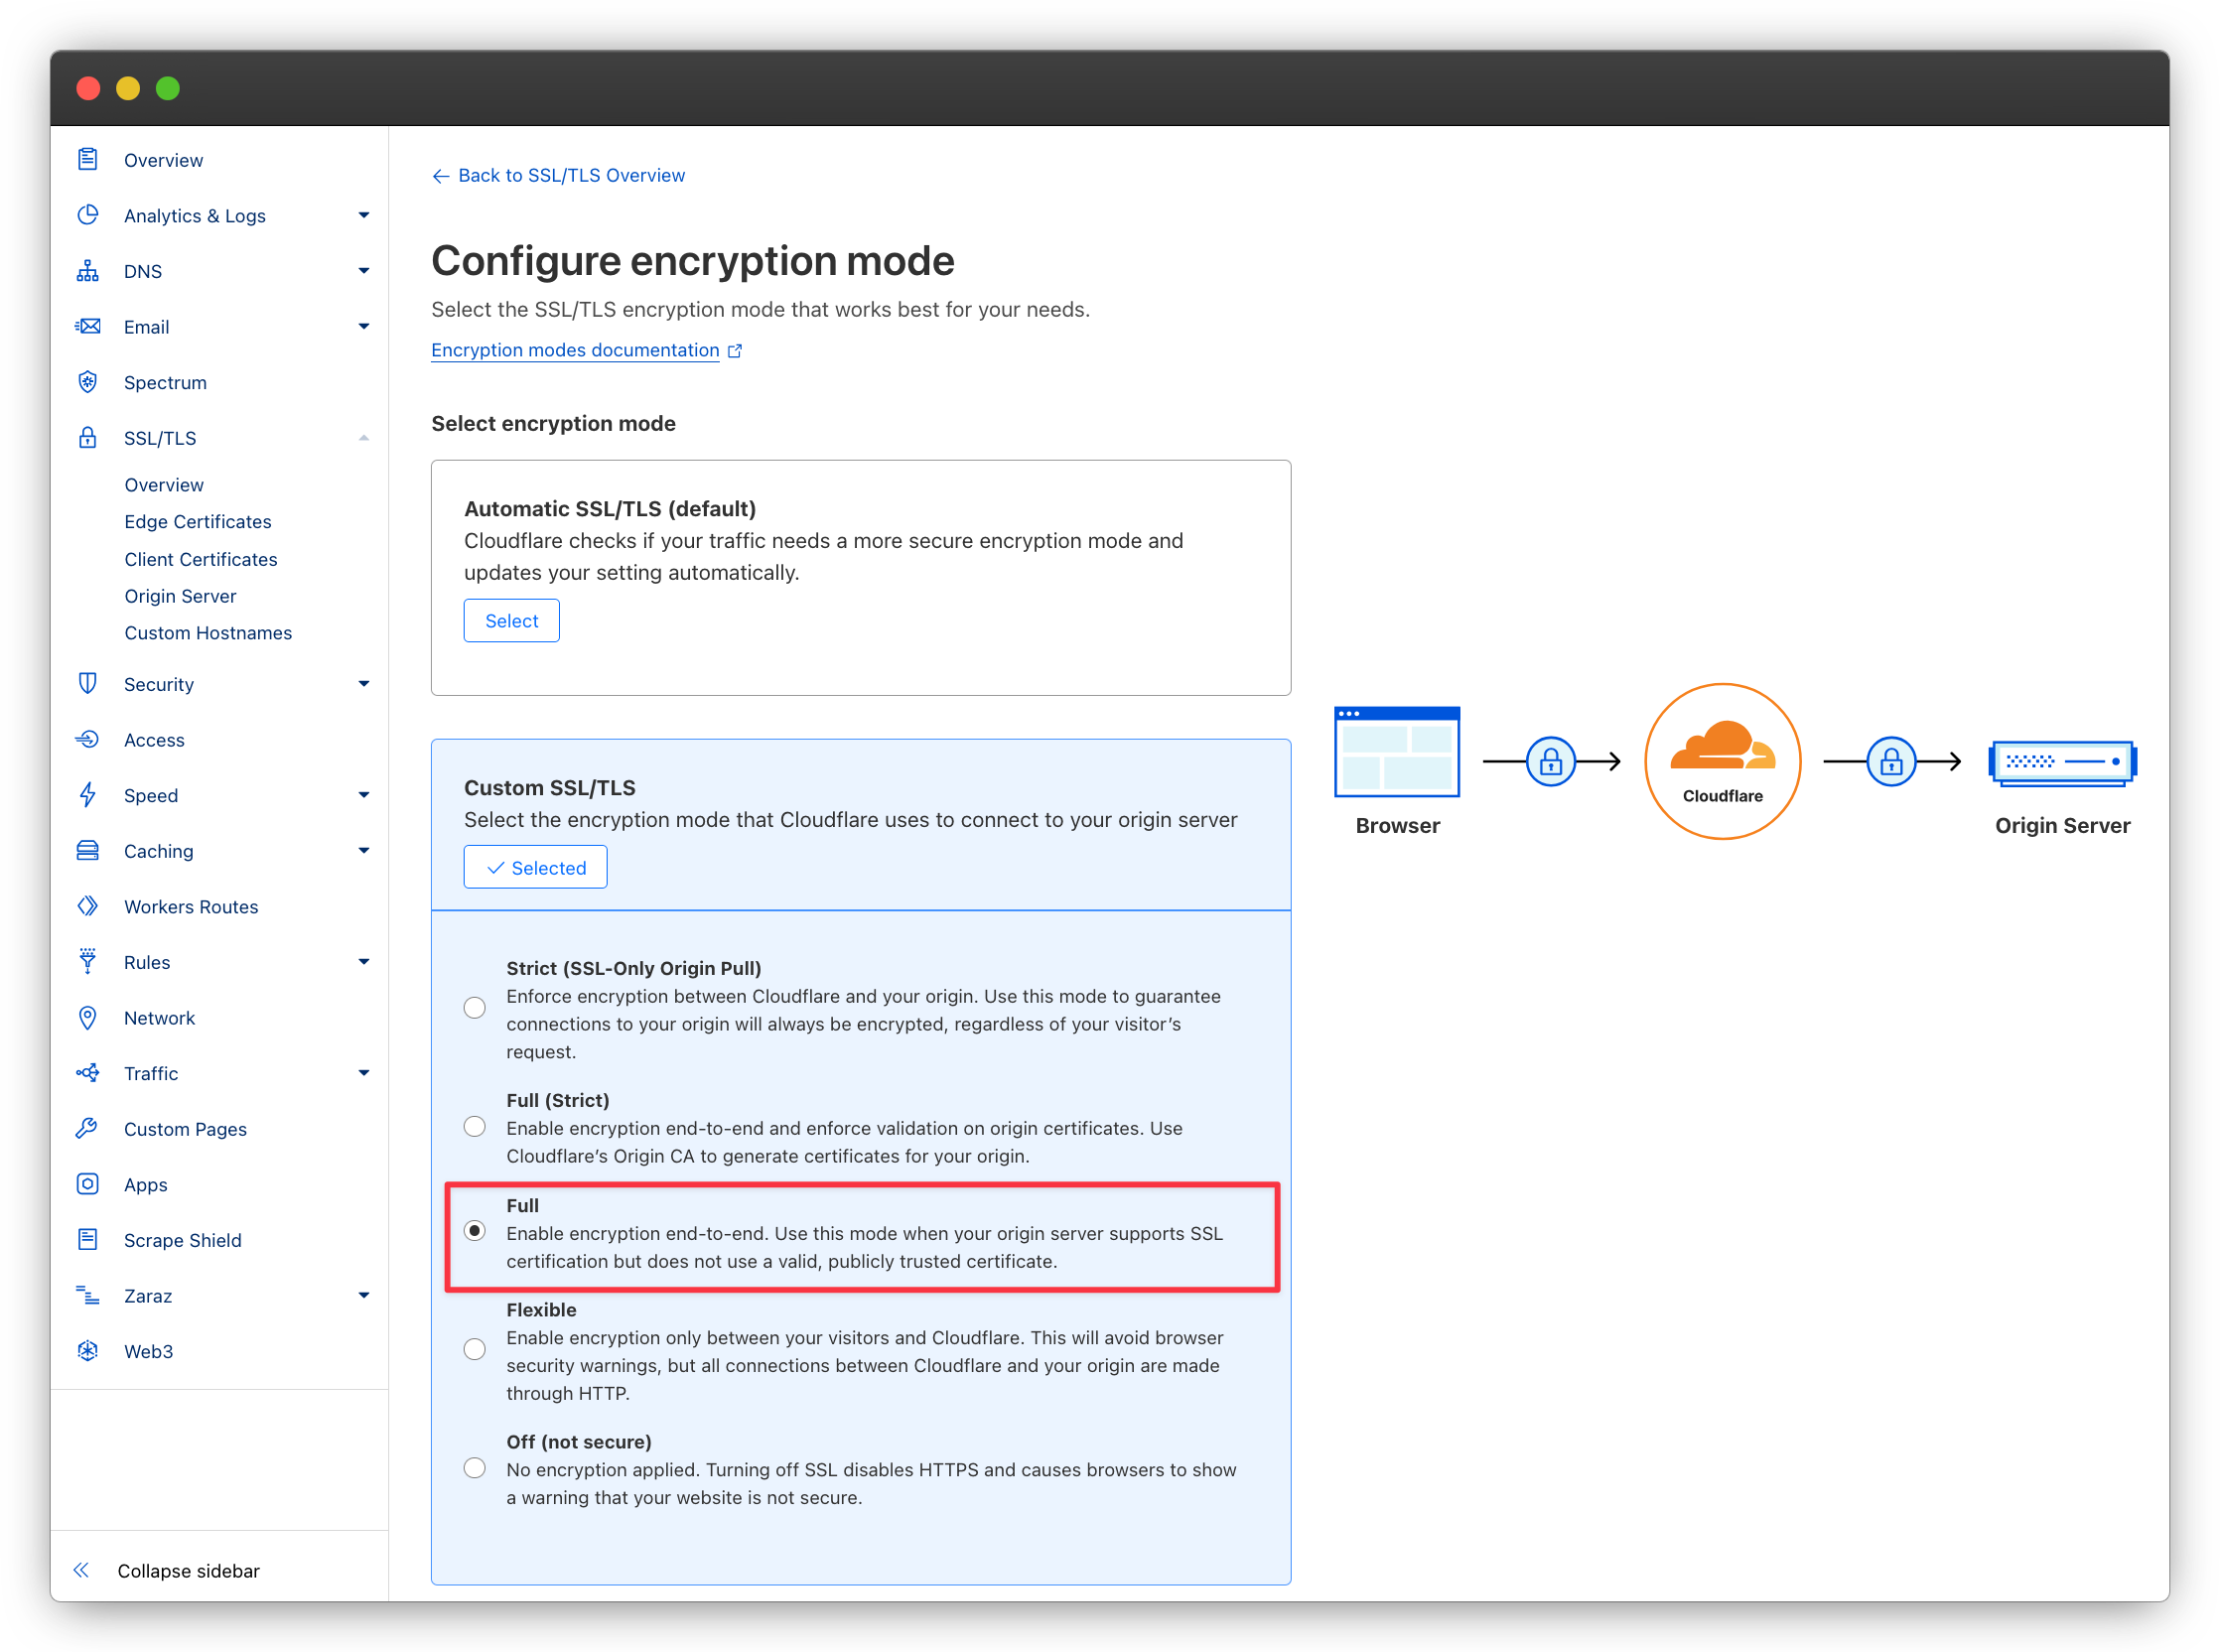Open Encryption modes documentation link
This screenshot has width=2220, height=1652.
(575, 350)
